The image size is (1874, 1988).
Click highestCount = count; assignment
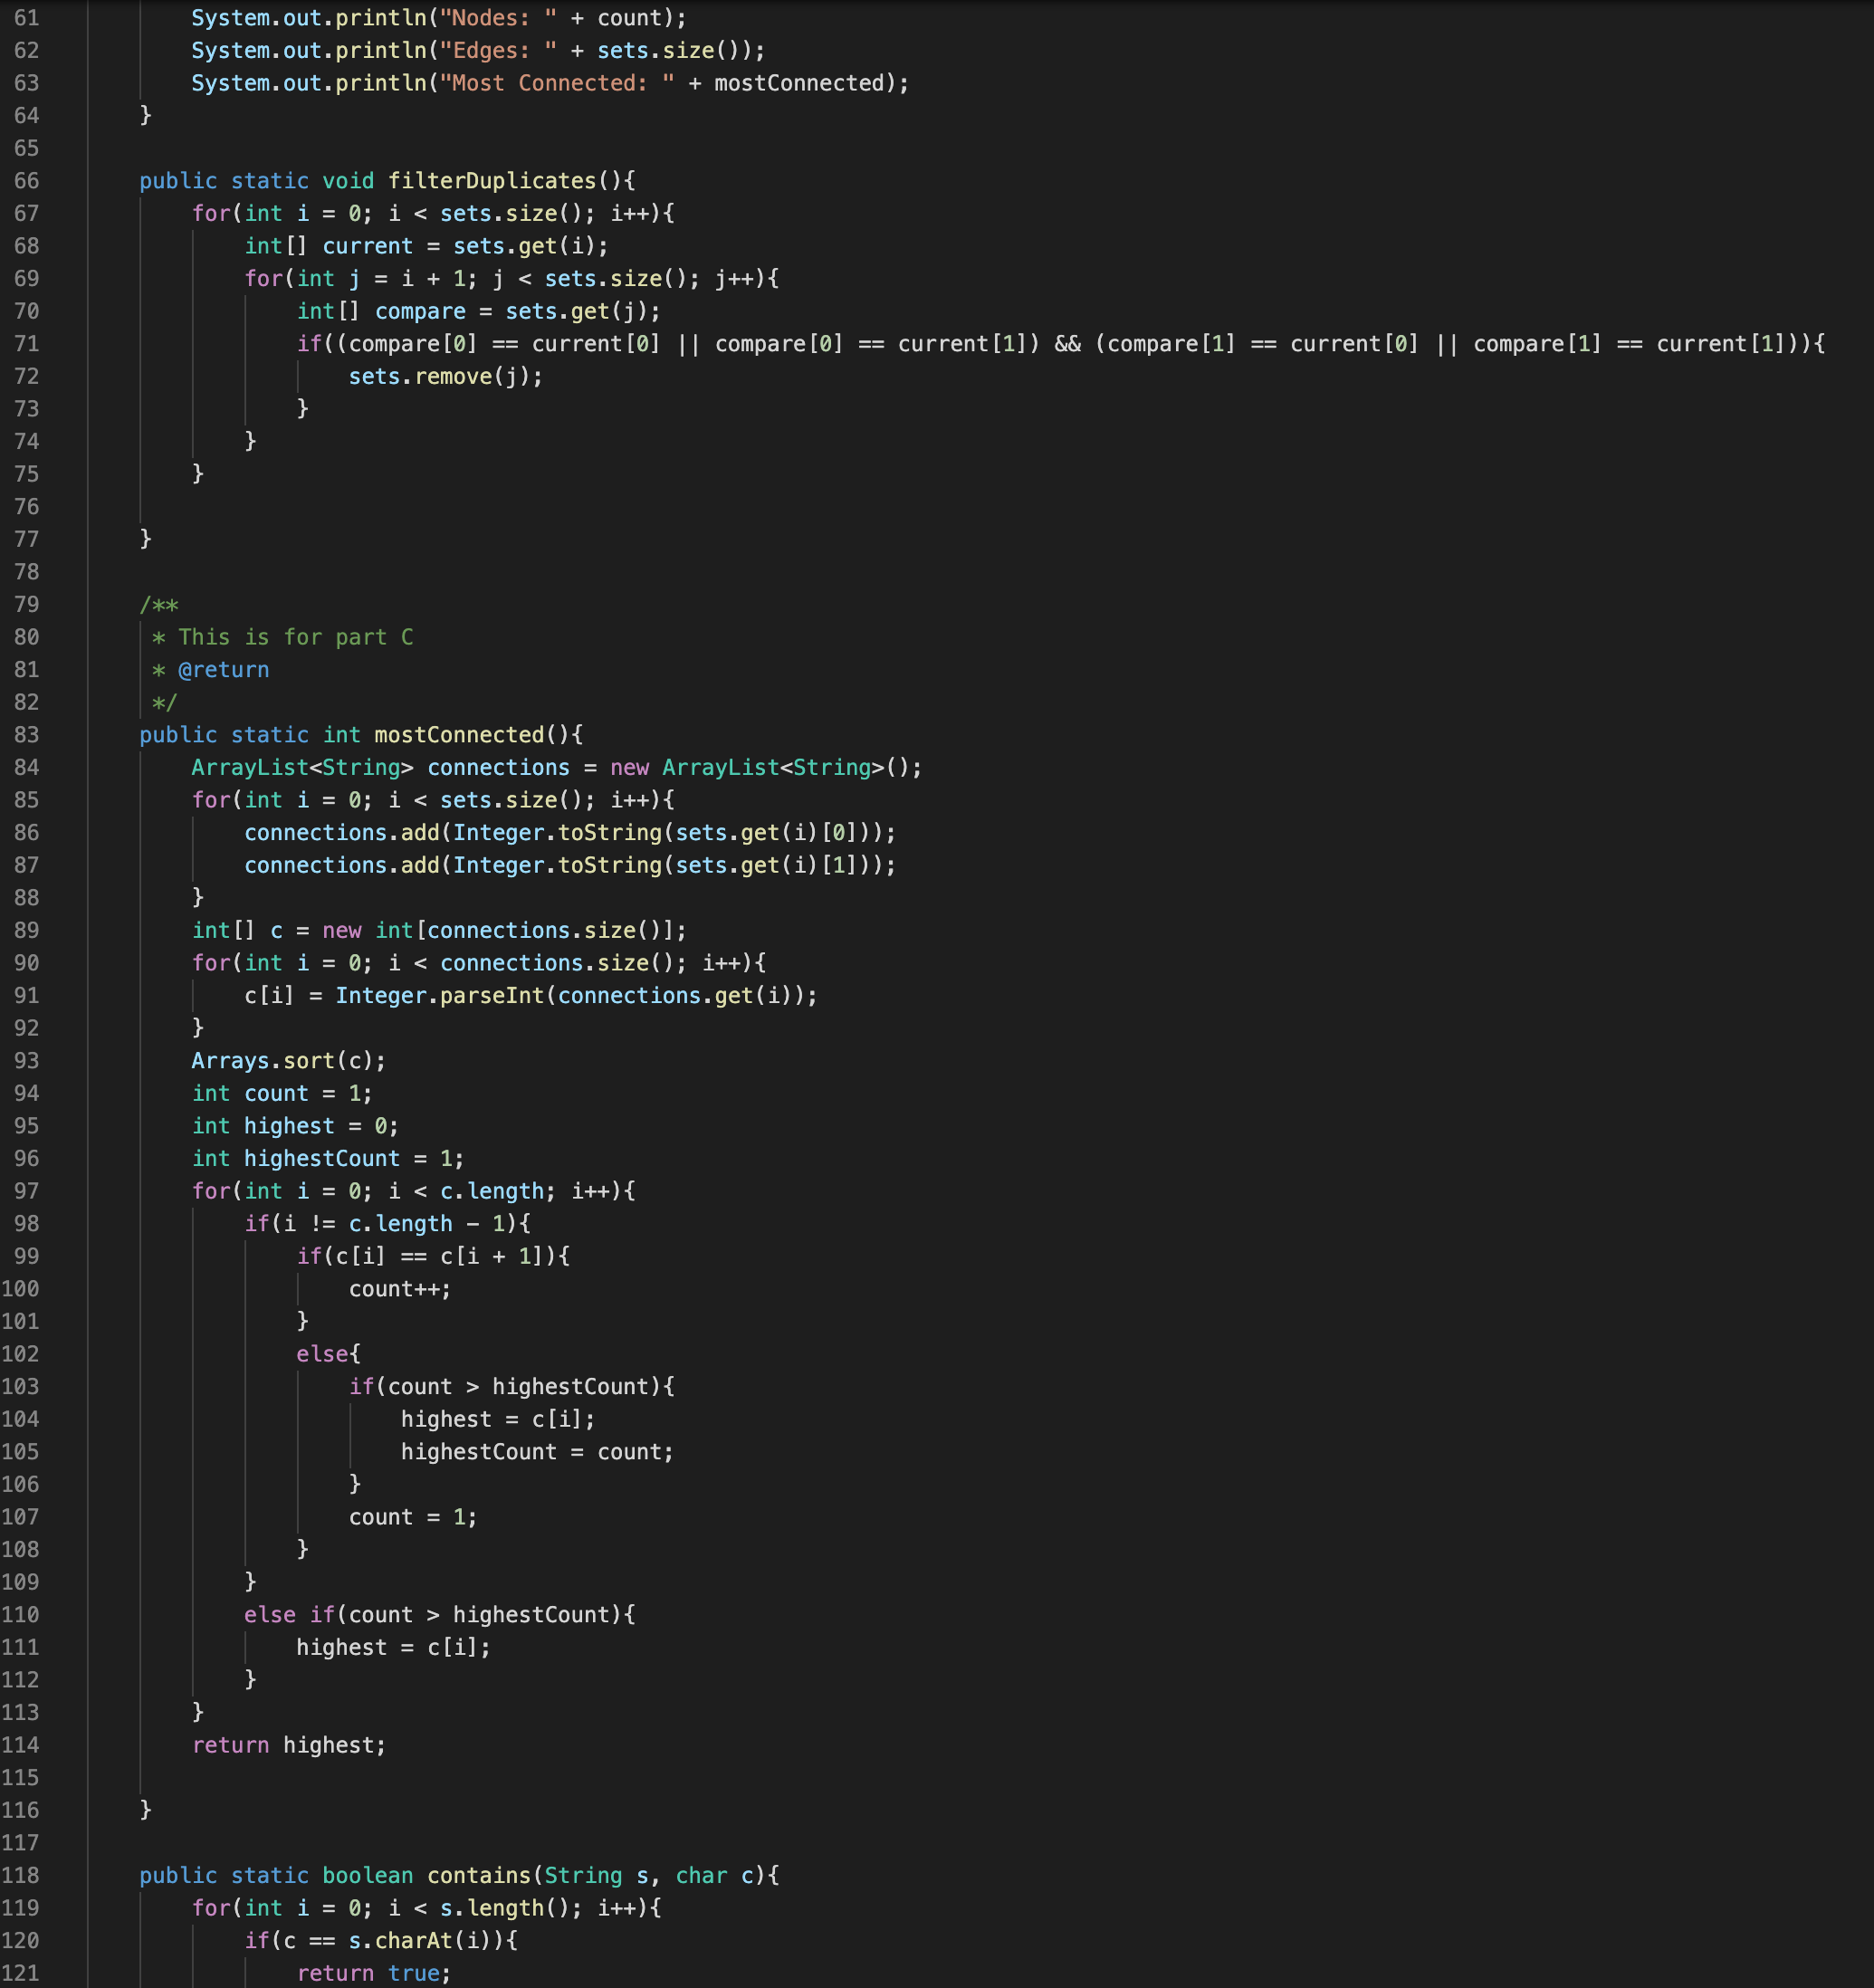(x=537, y=1452)
